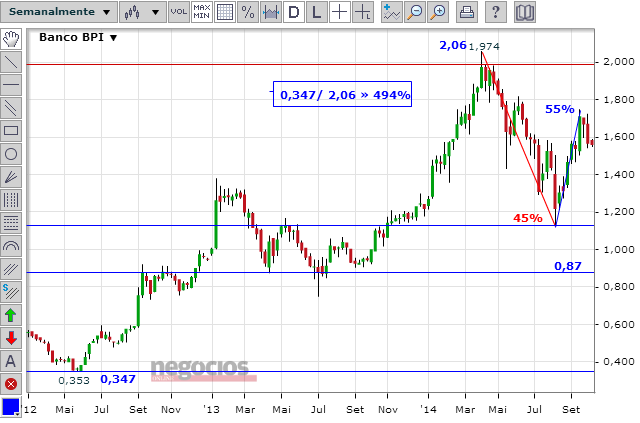This screenshot has height=423, width=640.
Task: Switch to percentage scale with % button
Action: [x=248, y=12]
